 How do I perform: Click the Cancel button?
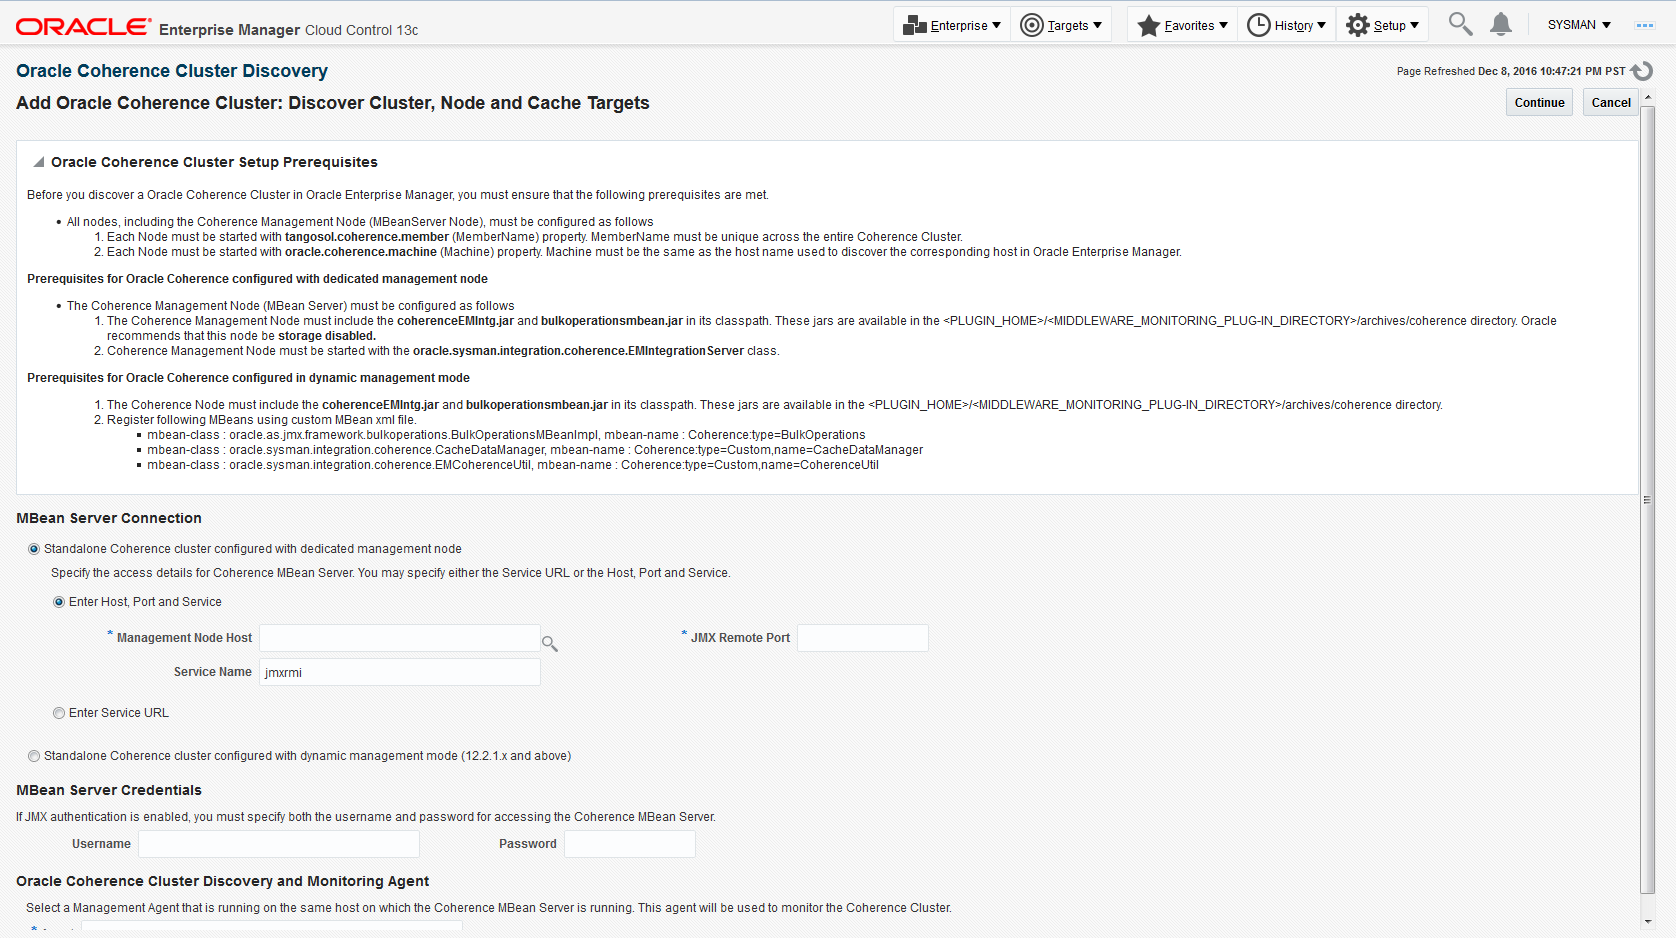(1611, 102)
